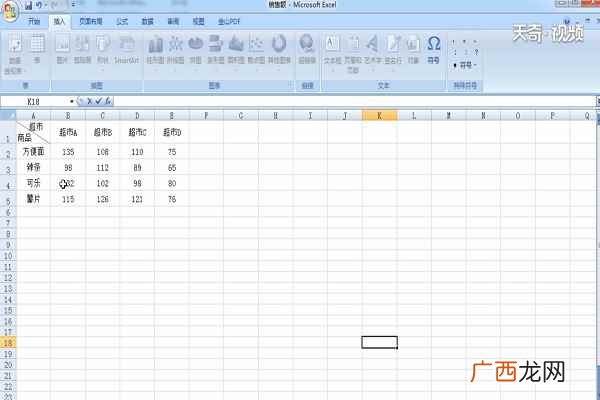
Task: Select the 超市B header cell
Action: pyautogui.click(x=103, y=132)
